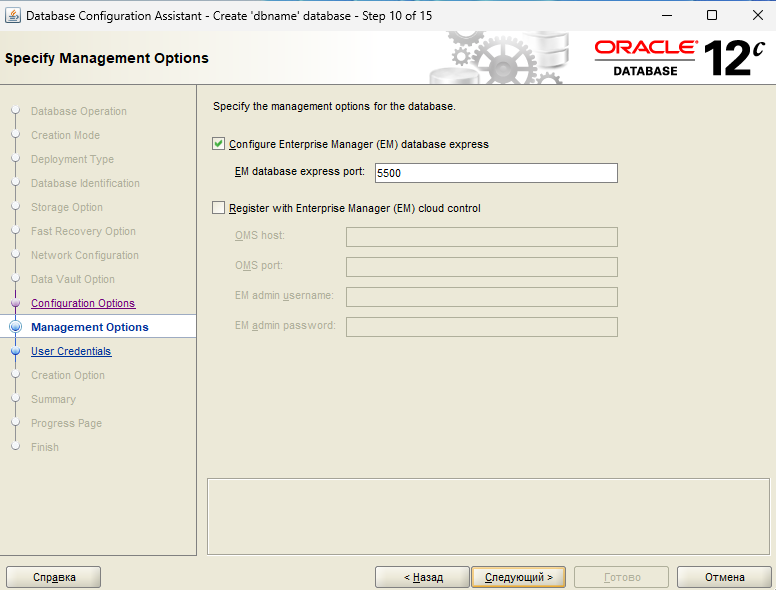Screen dimensions: 776x590
Task: Click the Configuration Options step bullet icon
Action: [15, 302]
